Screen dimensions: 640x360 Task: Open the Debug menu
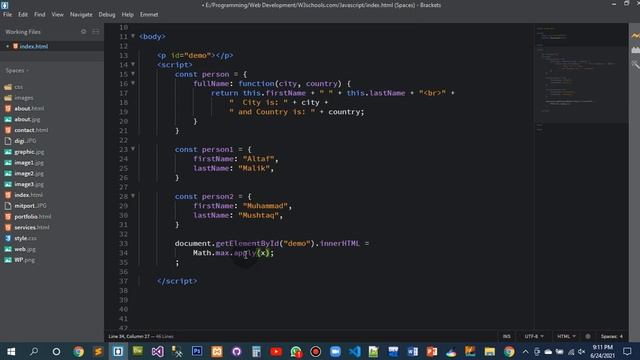click(x=107, y=14)
